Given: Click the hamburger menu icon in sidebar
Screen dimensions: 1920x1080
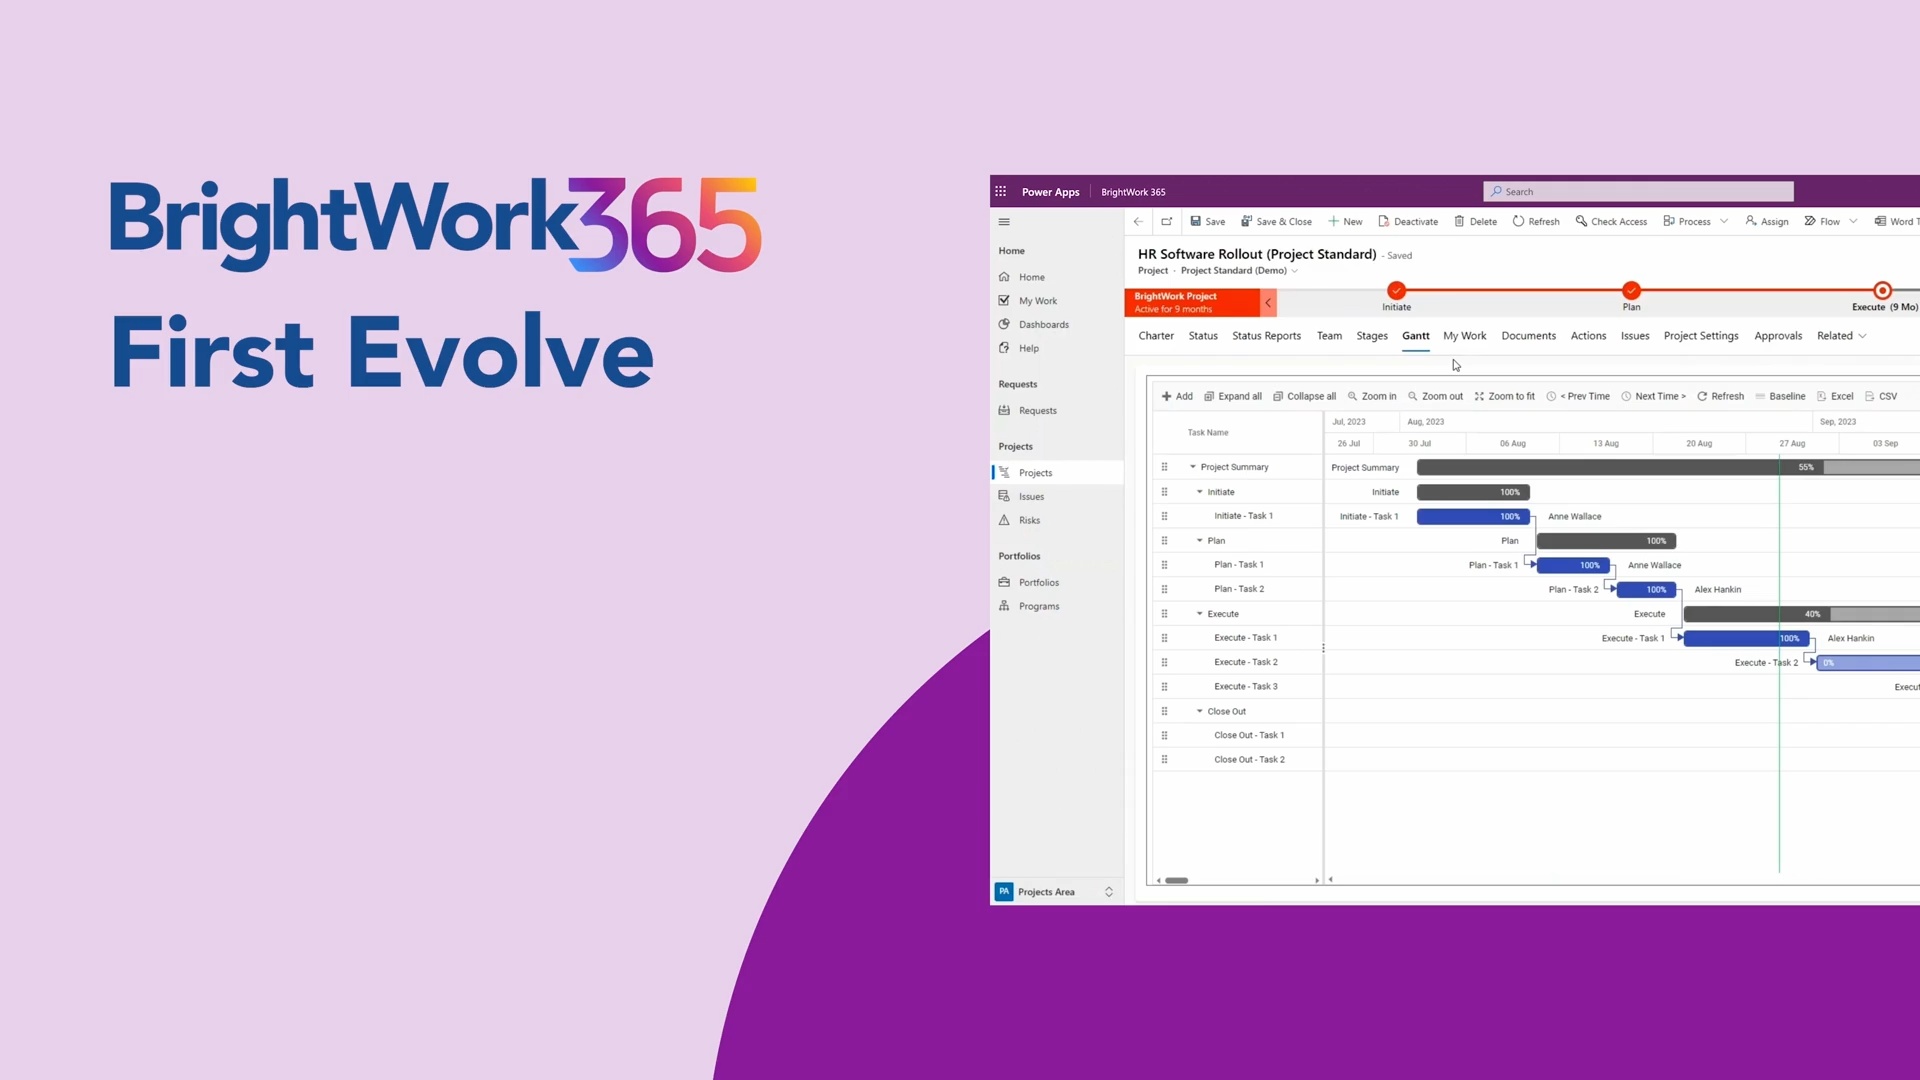Looking at the screenshot, I should tap(1004, 222).
